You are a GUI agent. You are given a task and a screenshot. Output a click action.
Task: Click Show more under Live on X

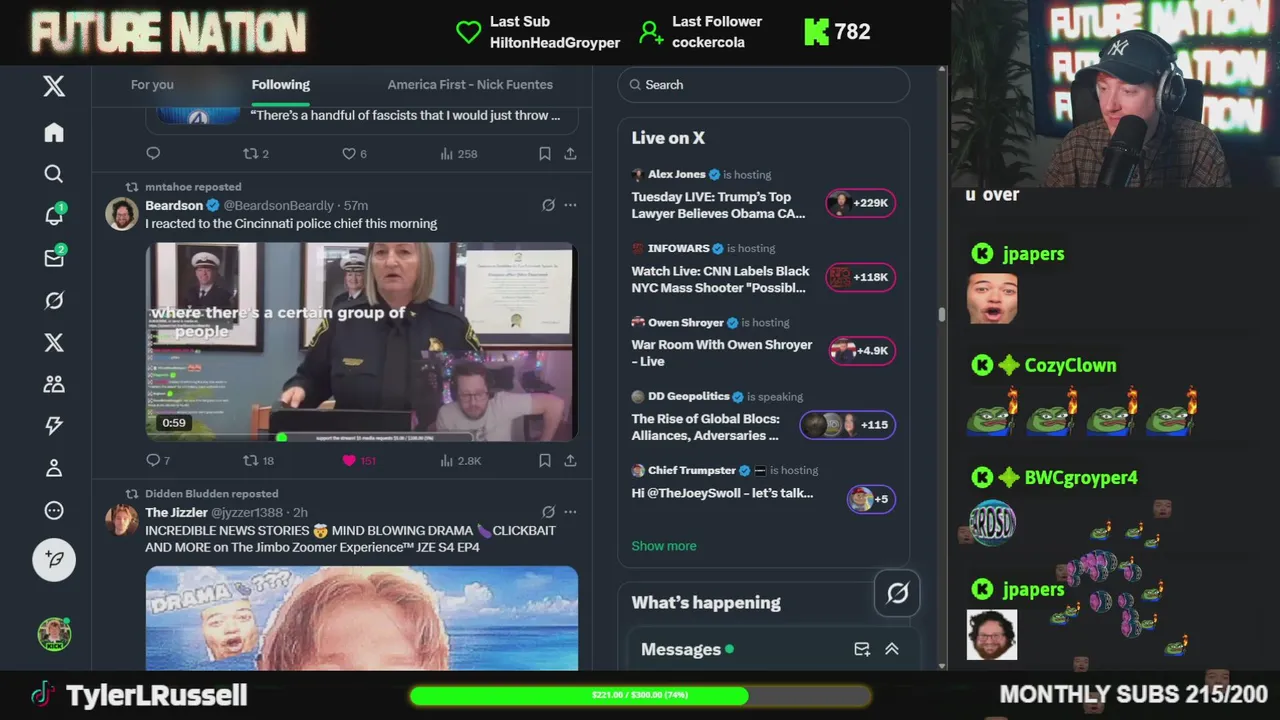click(664, 546)
